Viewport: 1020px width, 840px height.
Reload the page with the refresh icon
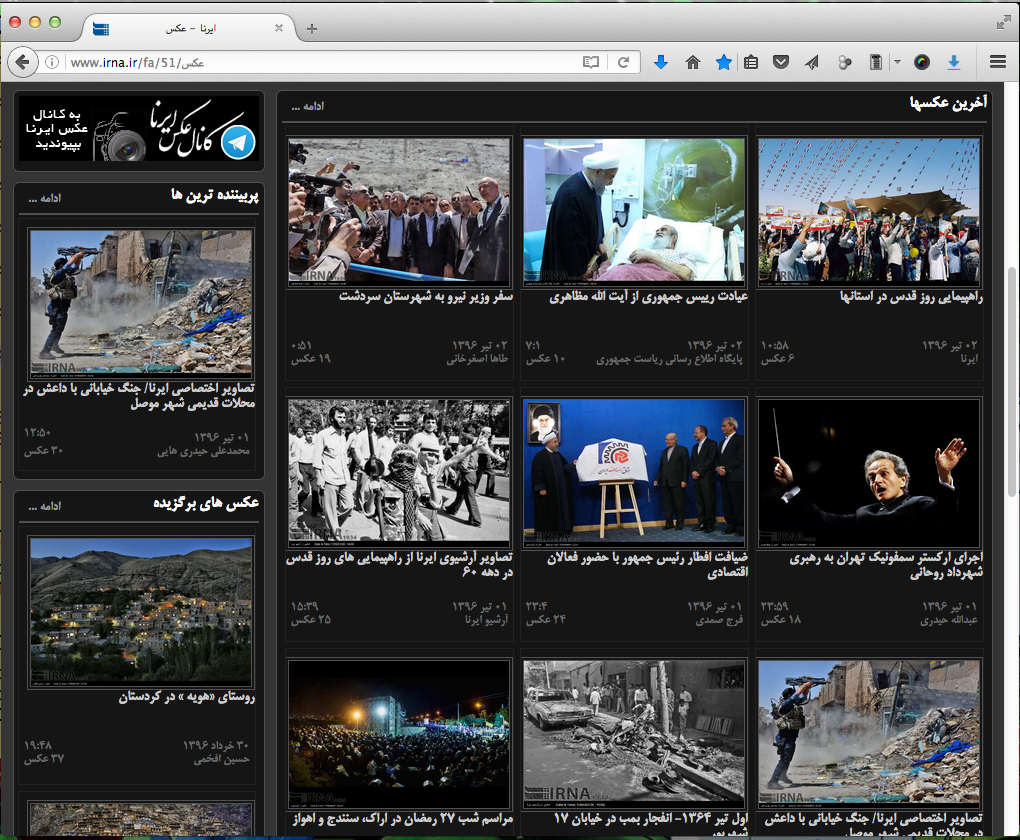623,62
